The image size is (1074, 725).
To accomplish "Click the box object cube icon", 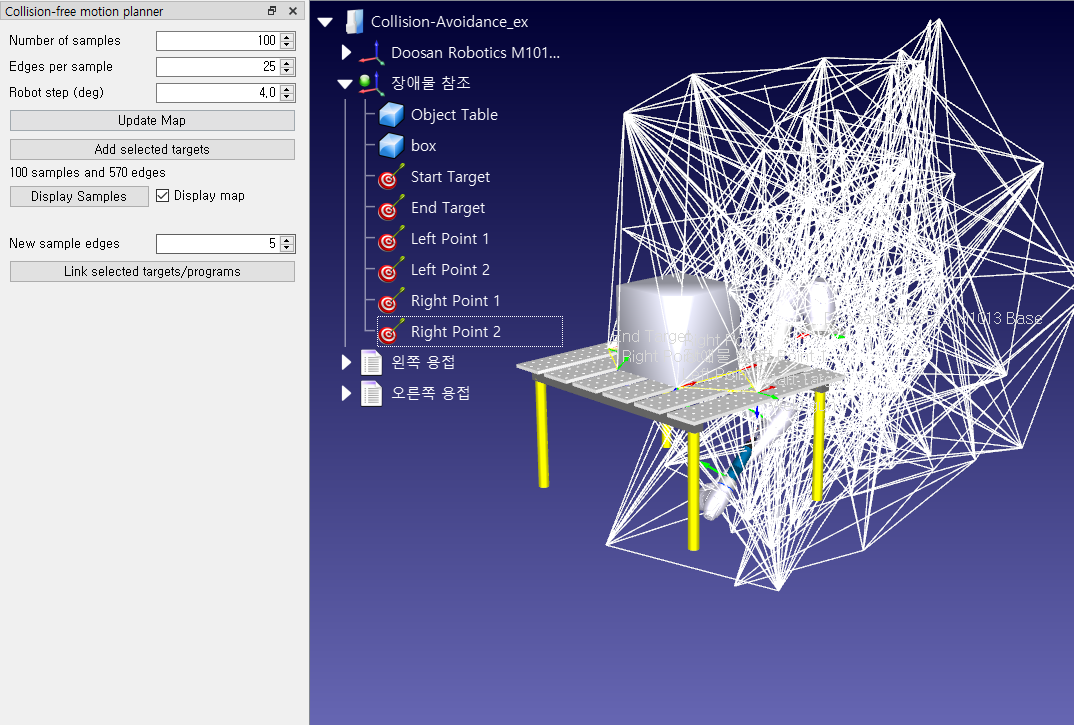I will (x=391, y=146).
